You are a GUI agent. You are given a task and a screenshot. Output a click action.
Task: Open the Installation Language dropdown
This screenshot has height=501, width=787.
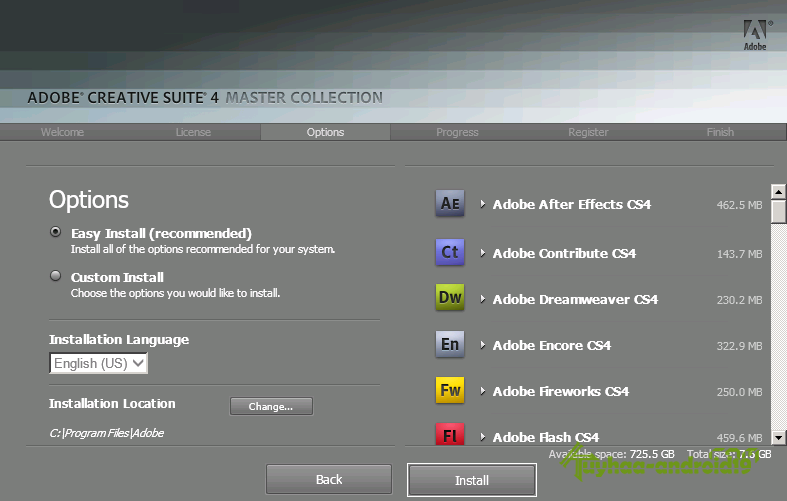98,363
